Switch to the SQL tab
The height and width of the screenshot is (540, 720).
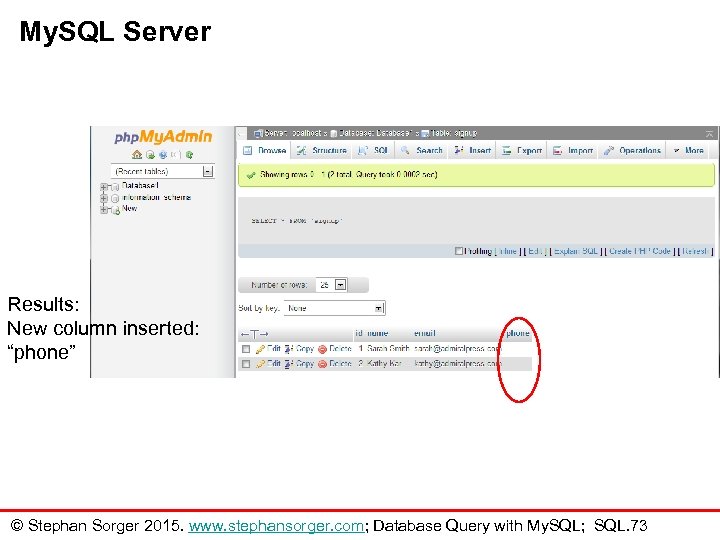point(373,150)
